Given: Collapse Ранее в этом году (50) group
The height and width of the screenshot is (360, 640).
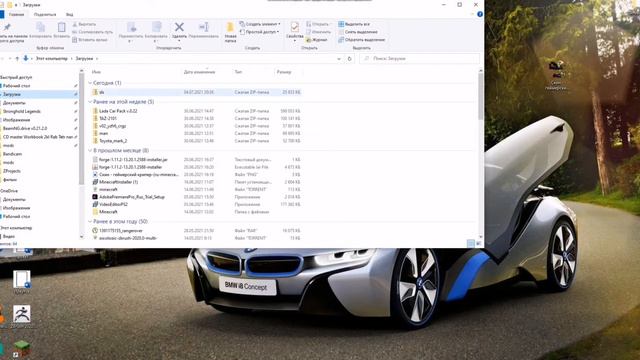Looking at the screenshot, I should (90, 222).
